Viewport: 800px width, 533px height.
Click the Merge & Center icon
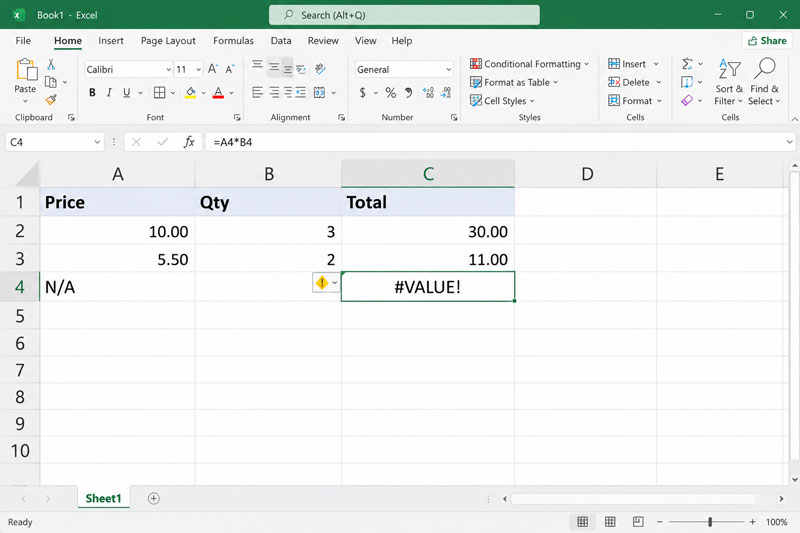coord(319,92)
